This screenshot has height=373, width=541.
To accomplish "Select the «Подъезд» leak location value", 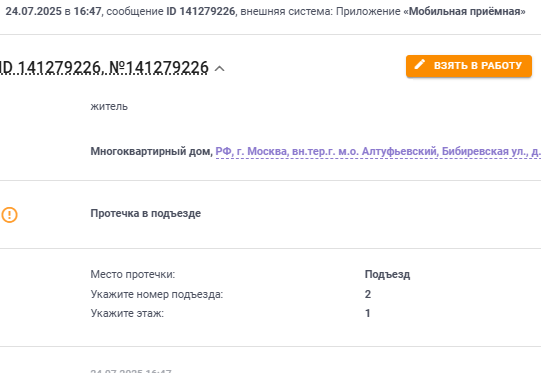I will (387, 275).
